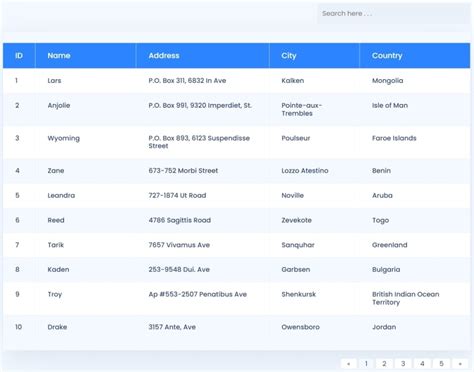This screenshot has width=474, height=372.
Task: Click the Address column header
Action: (203, 56)
